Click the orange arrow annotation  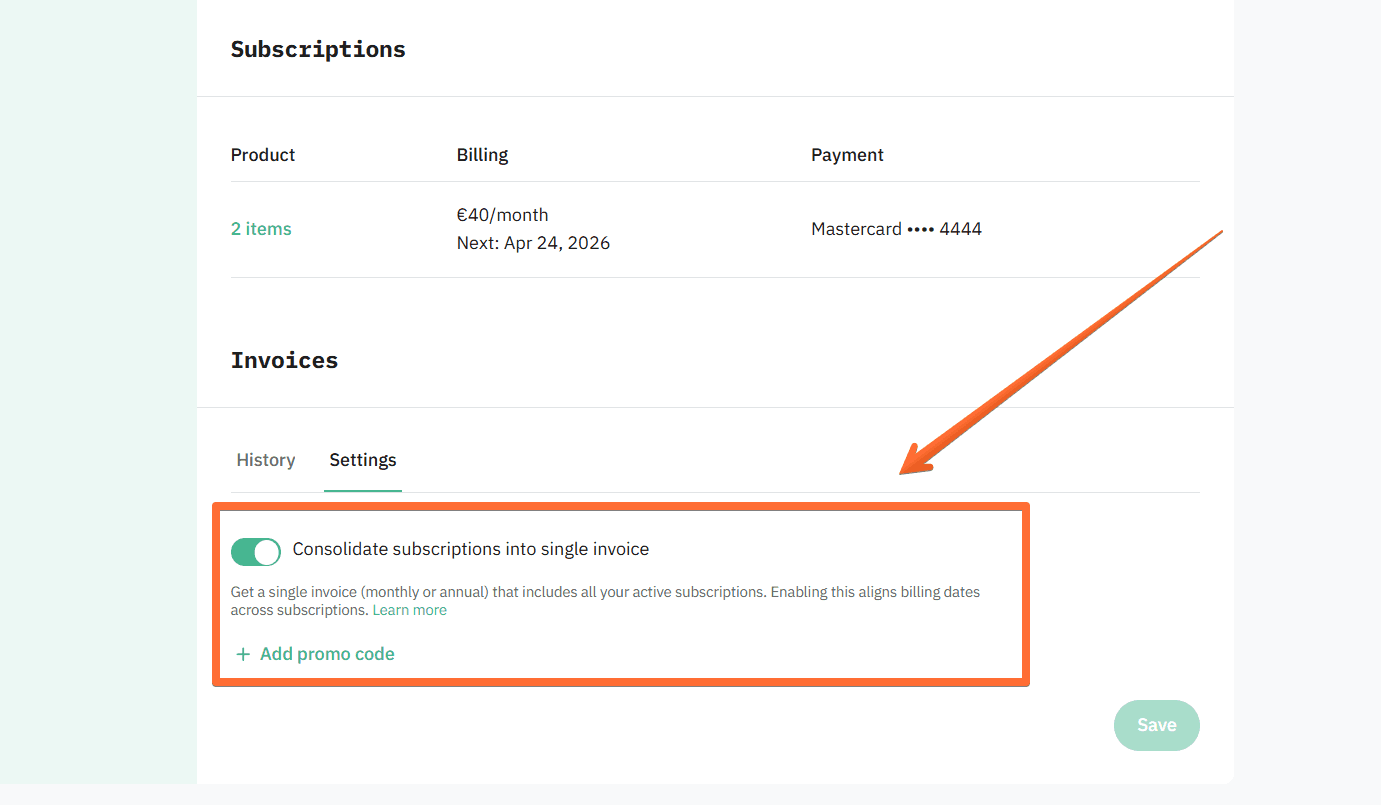pyautogui.click(x=1060, y=351)
